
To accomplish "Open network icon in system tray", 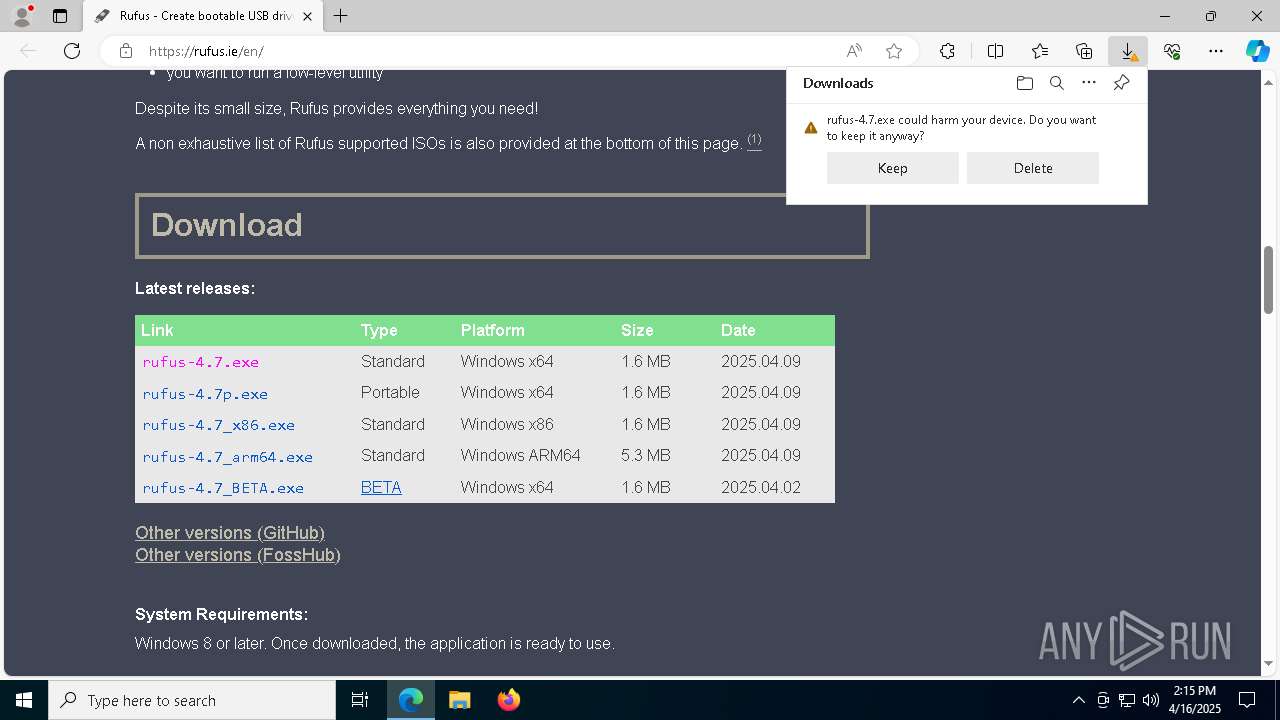I will (x=1127, y=700).
